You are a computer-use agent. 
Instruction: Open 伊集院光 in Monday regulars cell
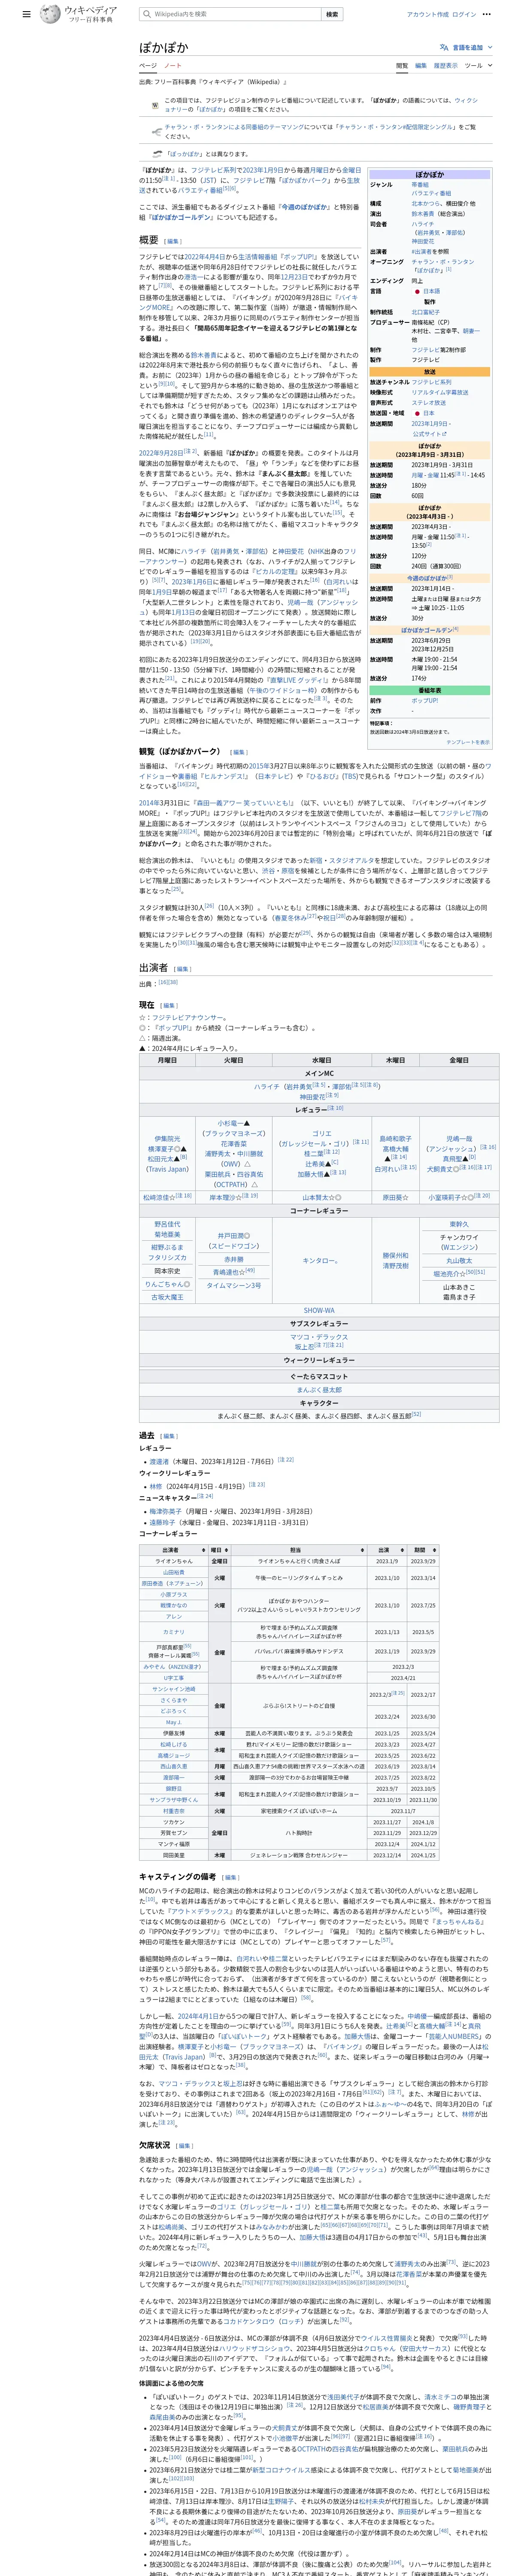(167, 1139)
